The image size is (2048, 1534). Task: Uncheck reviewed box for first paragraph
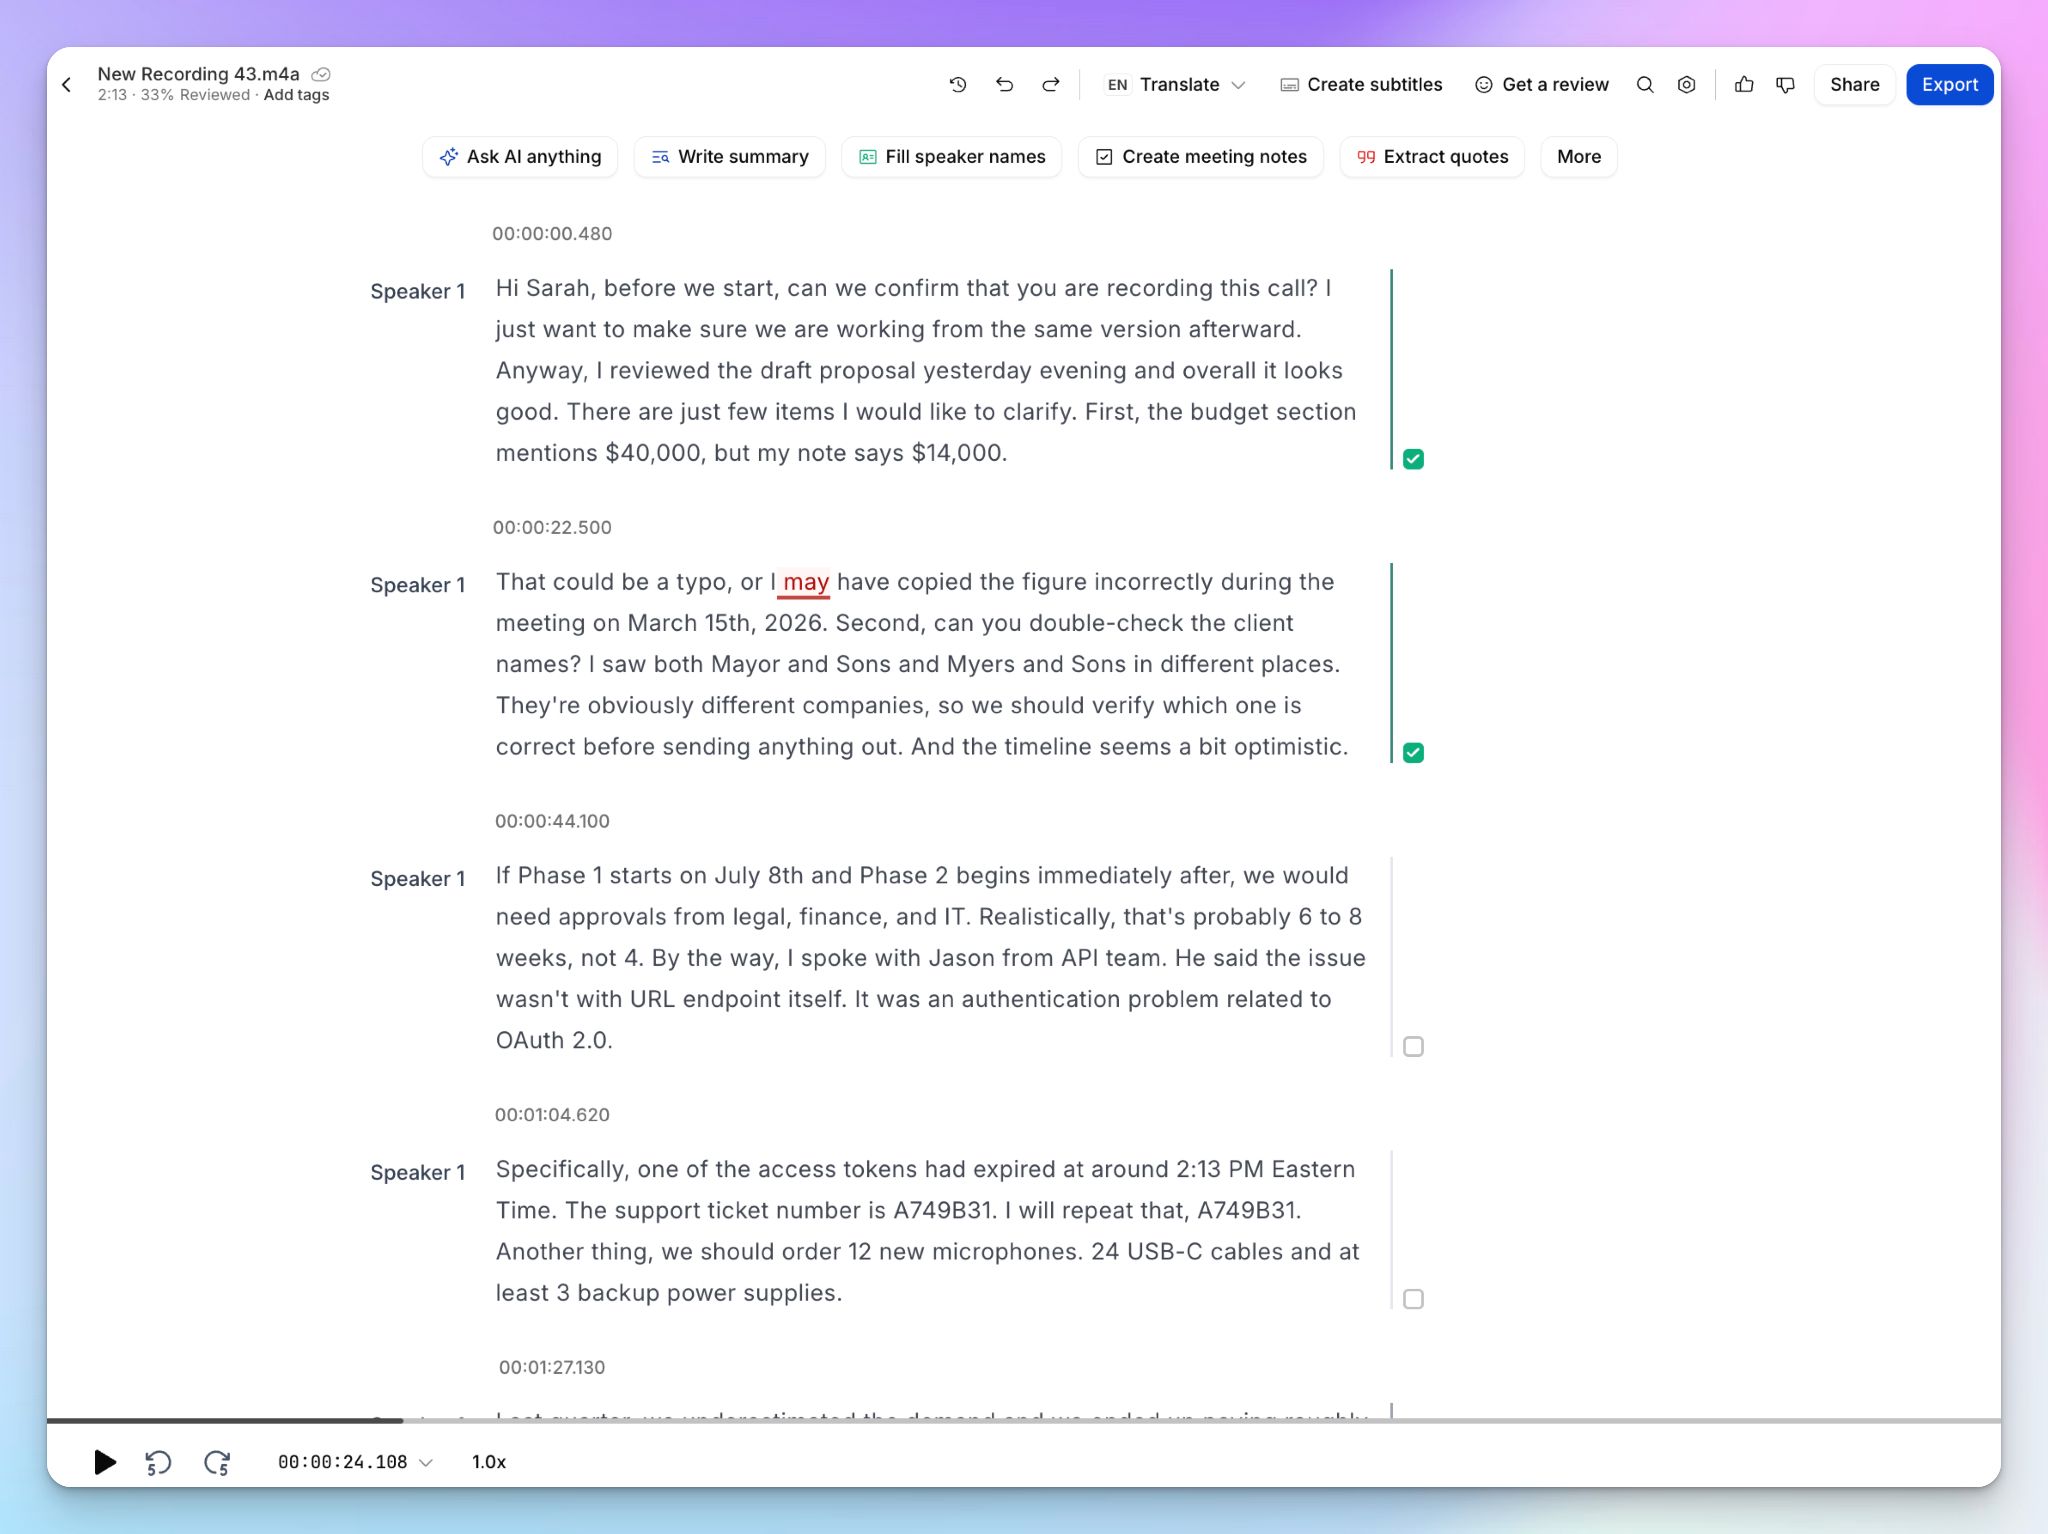pos(1413,459)
